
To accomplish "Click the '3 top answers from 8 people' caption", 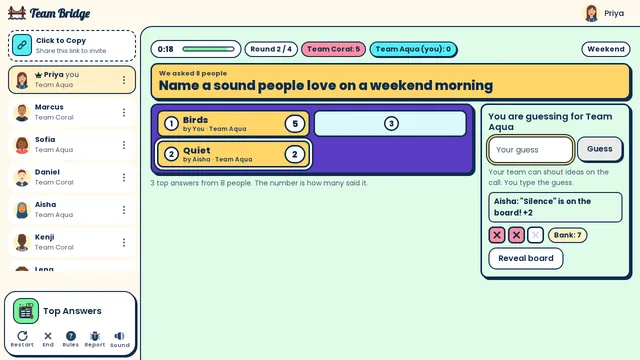I will click(x=259, y=183).
